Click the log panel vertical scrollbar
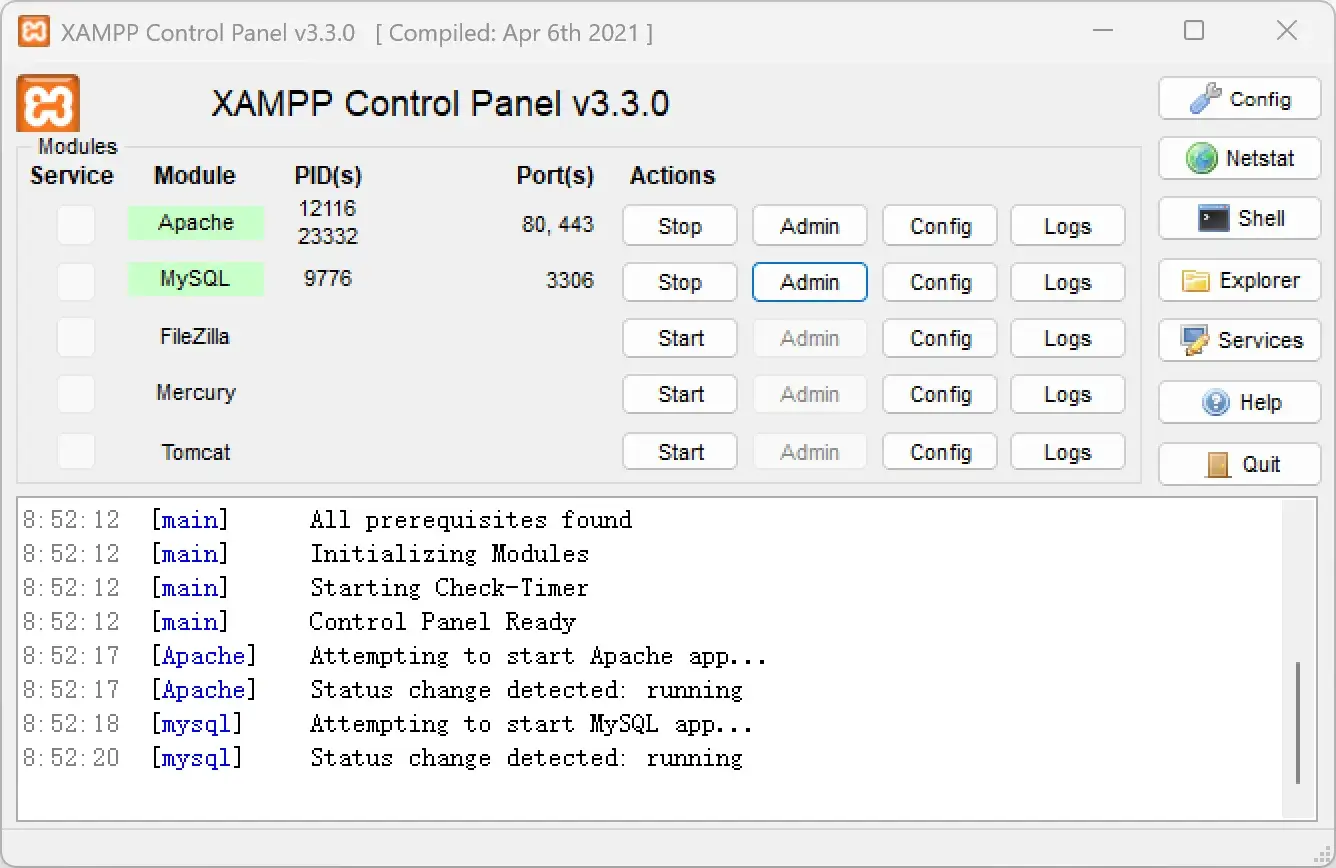Screen dimensions: 1336x868 point(1298,720)
